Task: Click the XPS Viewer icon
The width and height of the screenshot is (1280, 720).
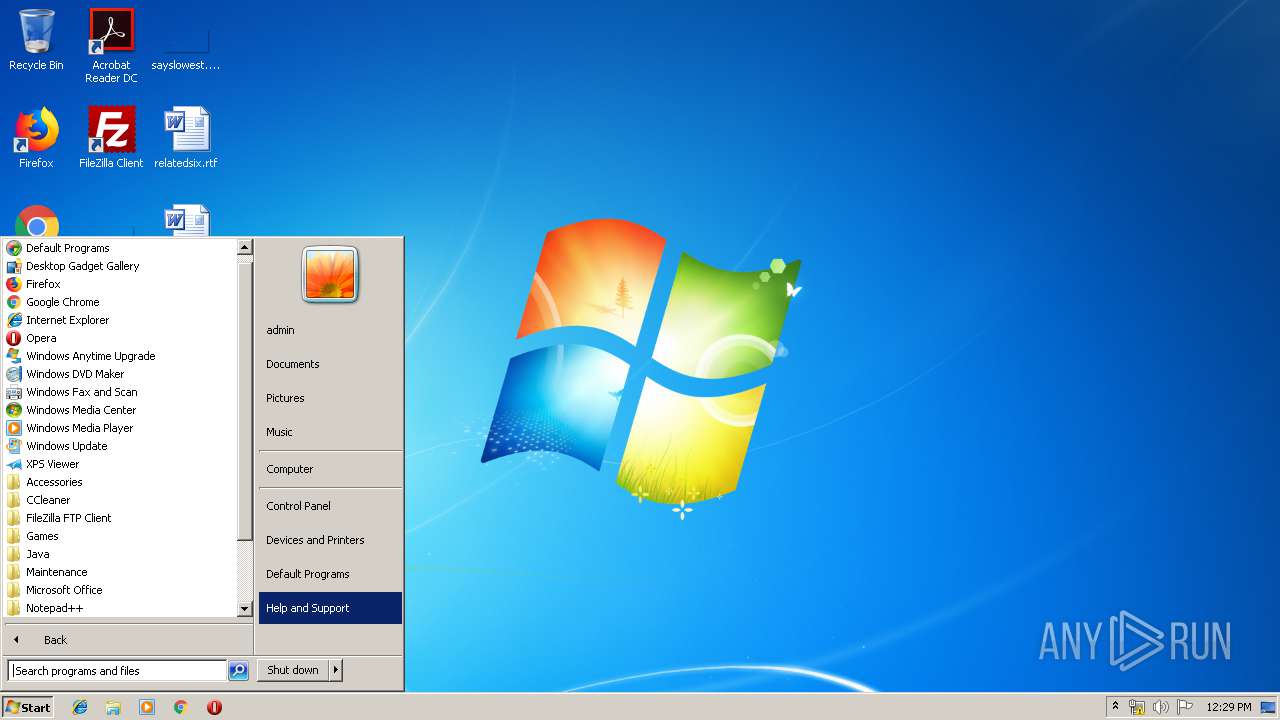Action: click(x=14, y=464)
